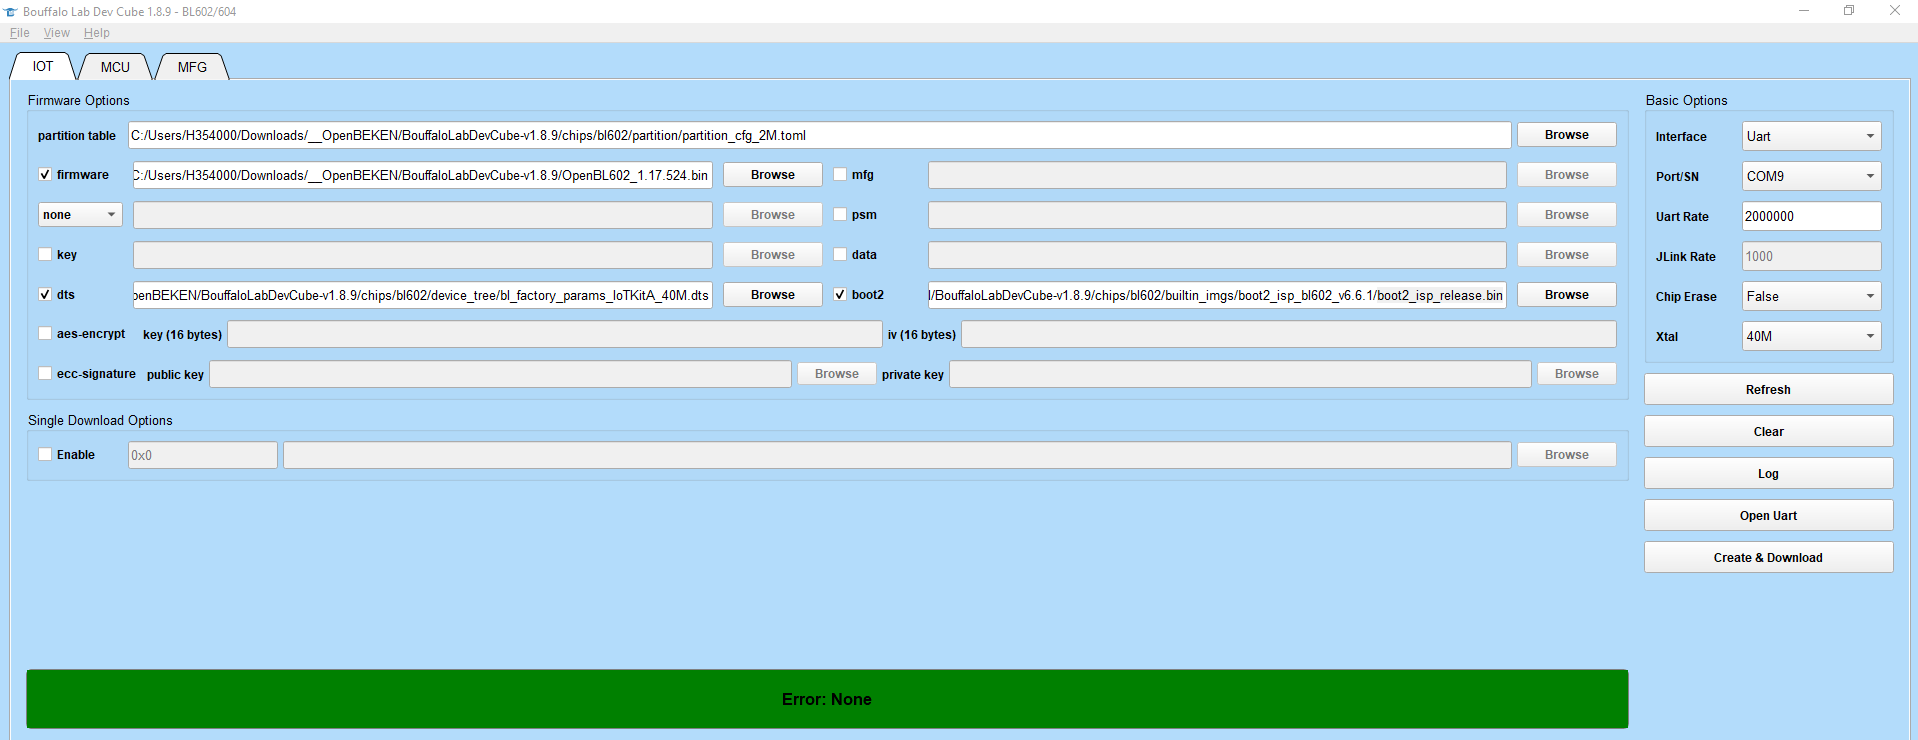This screenshot has width=1918, height=740.
Task: Click the 'Single Download Options' label
Action: (x=100, y=420)
